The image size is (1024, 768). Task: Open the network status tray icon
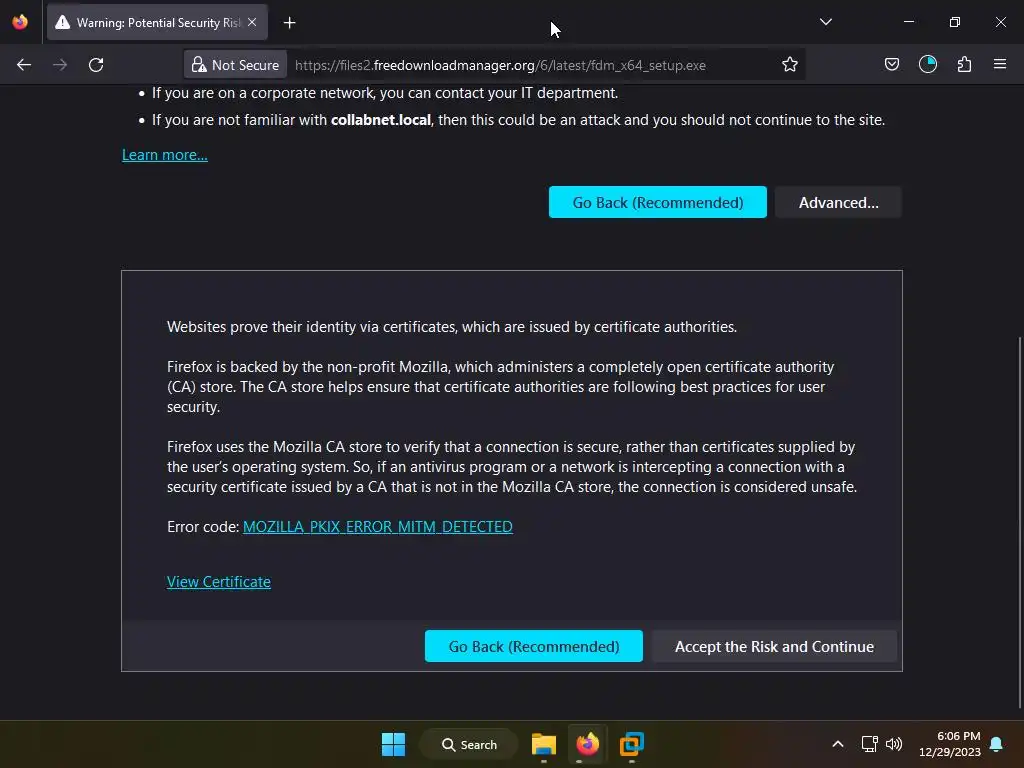click(869, 744)
